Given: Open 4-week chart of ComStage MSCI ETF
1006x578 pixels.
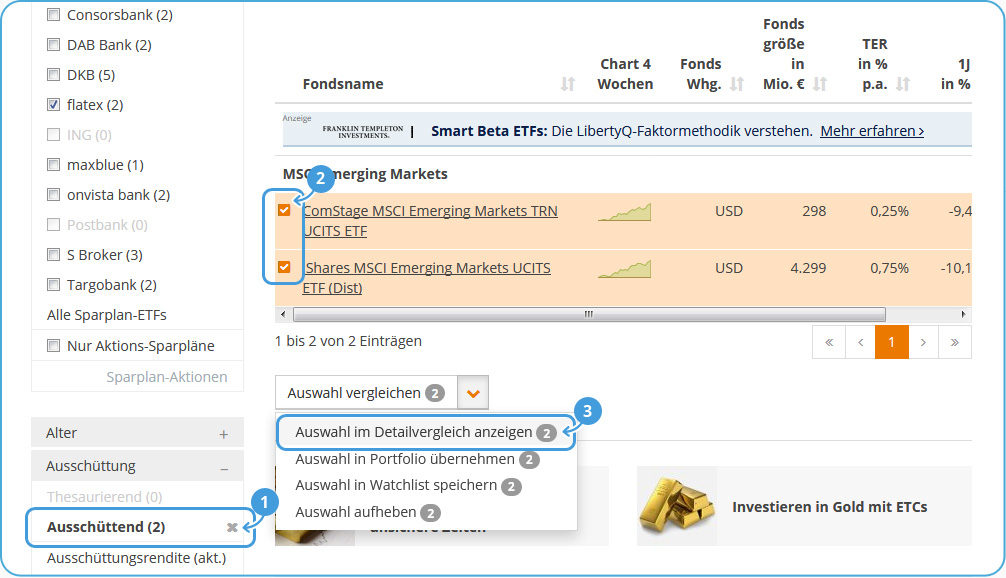Looking at the screenshot, I should pyautogui.click(x=624, y=212).
